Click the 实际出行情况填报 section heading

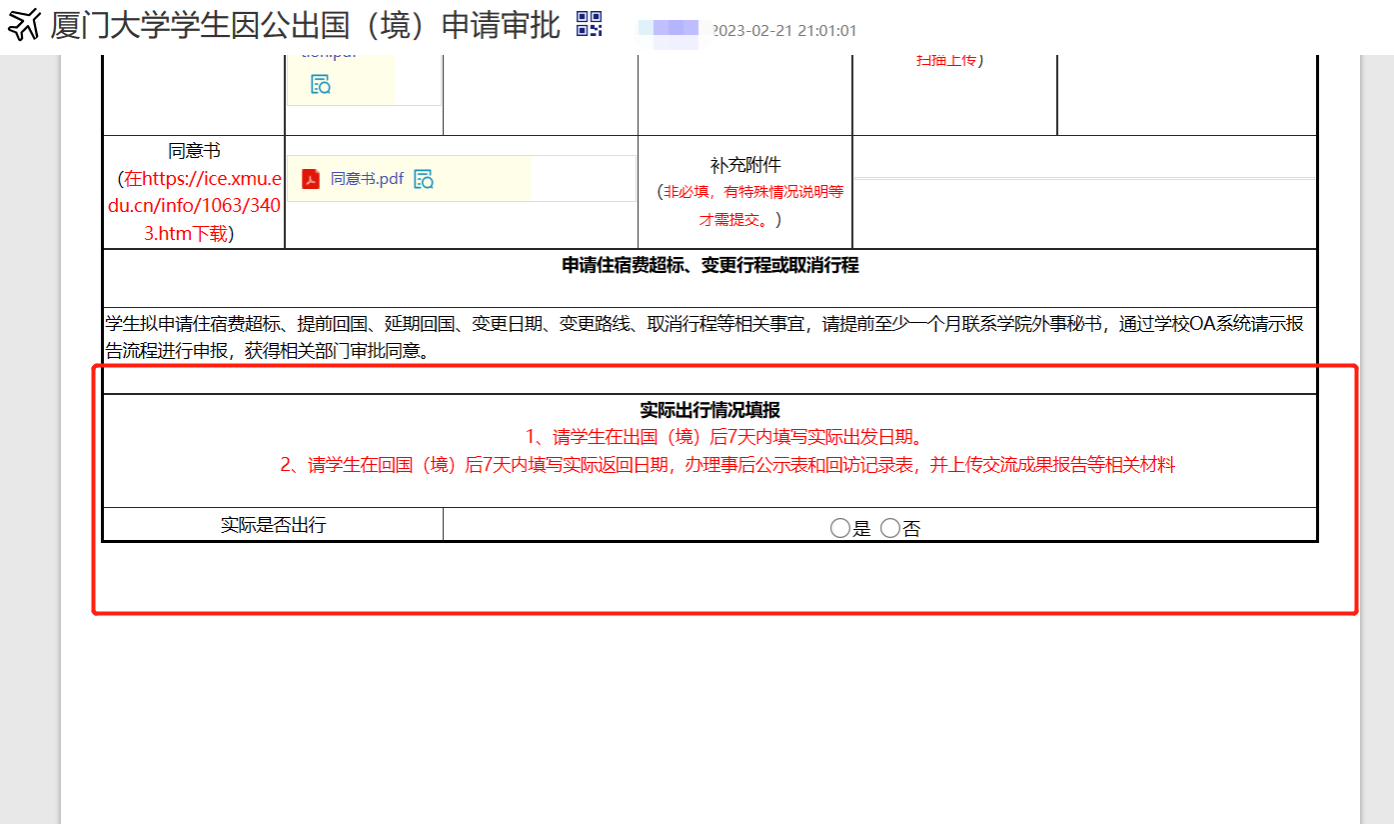710,410
